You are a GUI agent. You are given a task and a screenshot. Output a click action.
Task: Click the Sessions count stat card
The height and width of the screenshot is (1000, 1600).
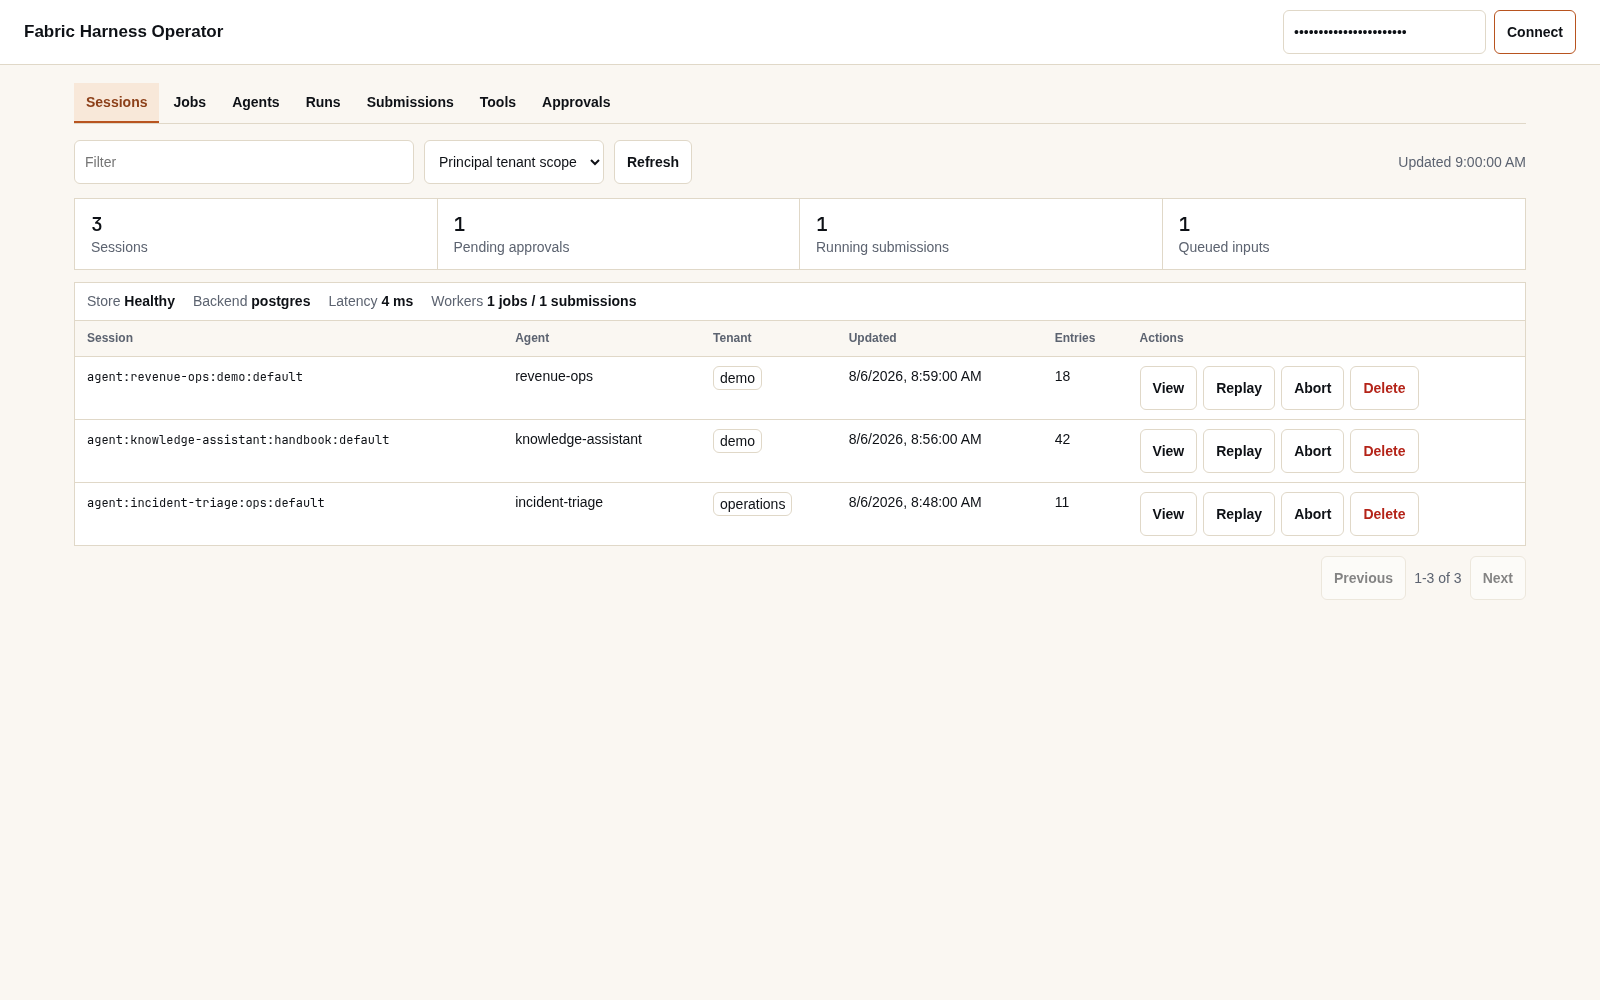click(256, 234)
